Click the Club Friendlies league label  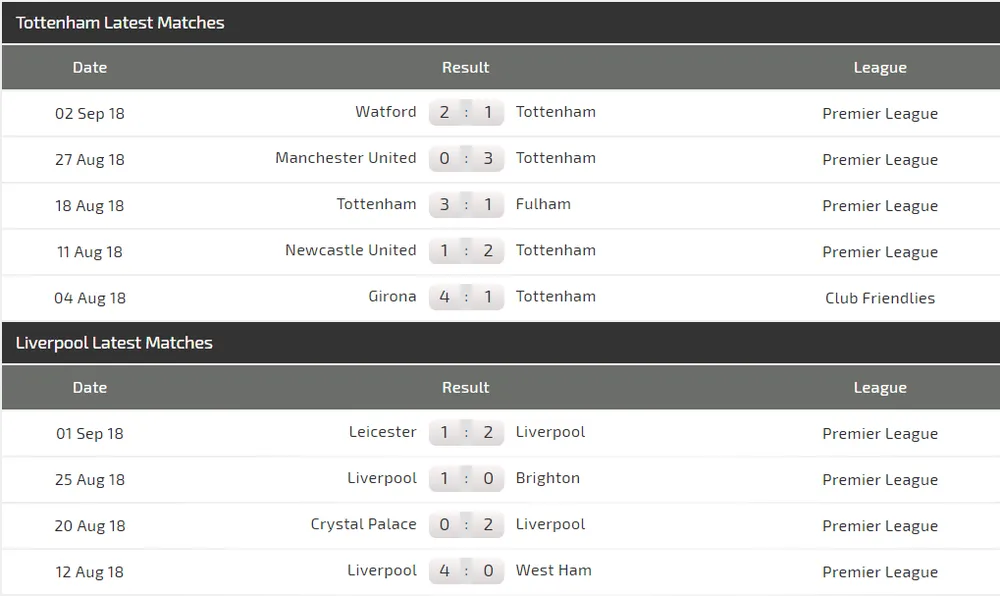click(x=880, y=298)
